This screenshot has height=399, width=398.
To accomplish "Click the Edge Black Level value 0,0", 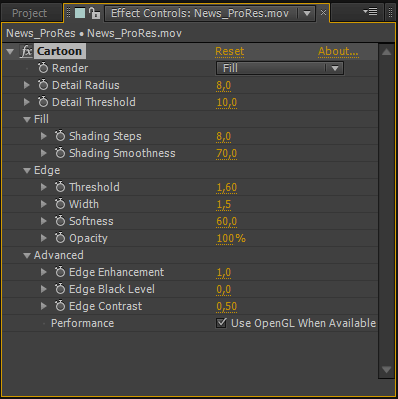I will click(224, 289).
